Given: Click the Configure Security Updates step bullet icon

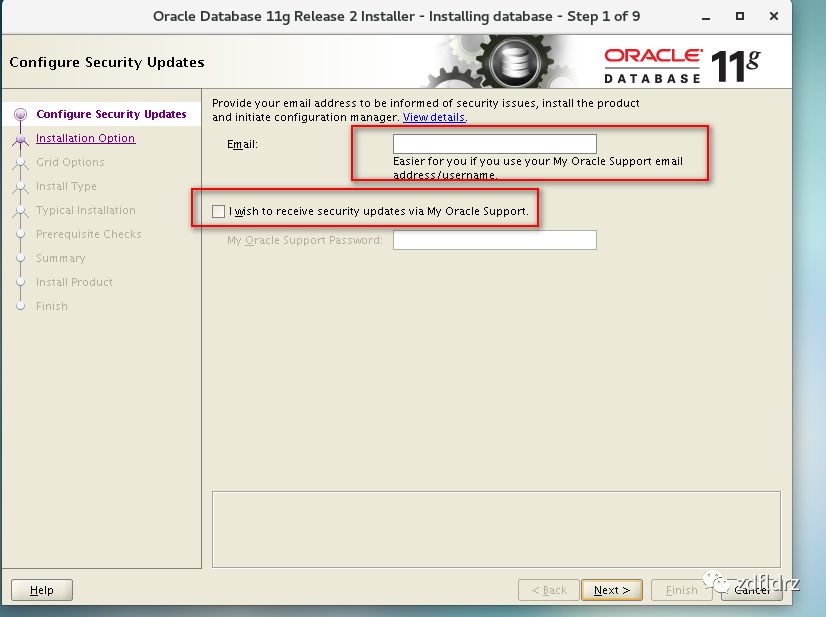Looking at the screenshot, I should point(21,114).
